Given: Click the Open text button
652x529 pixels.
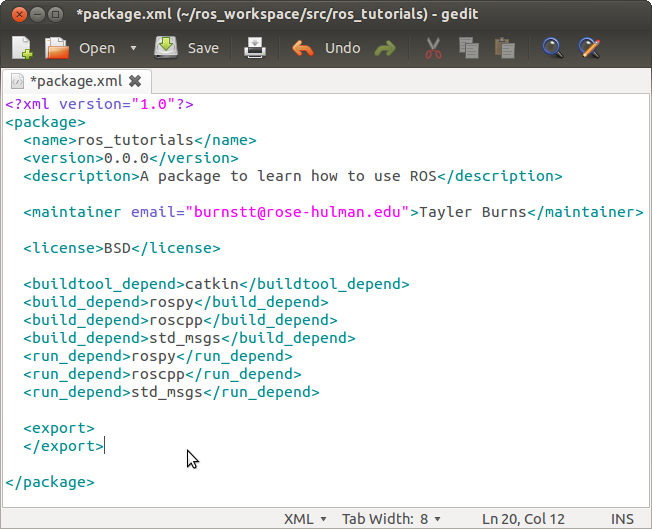Looking at the screenshot, I should point(97,48).
